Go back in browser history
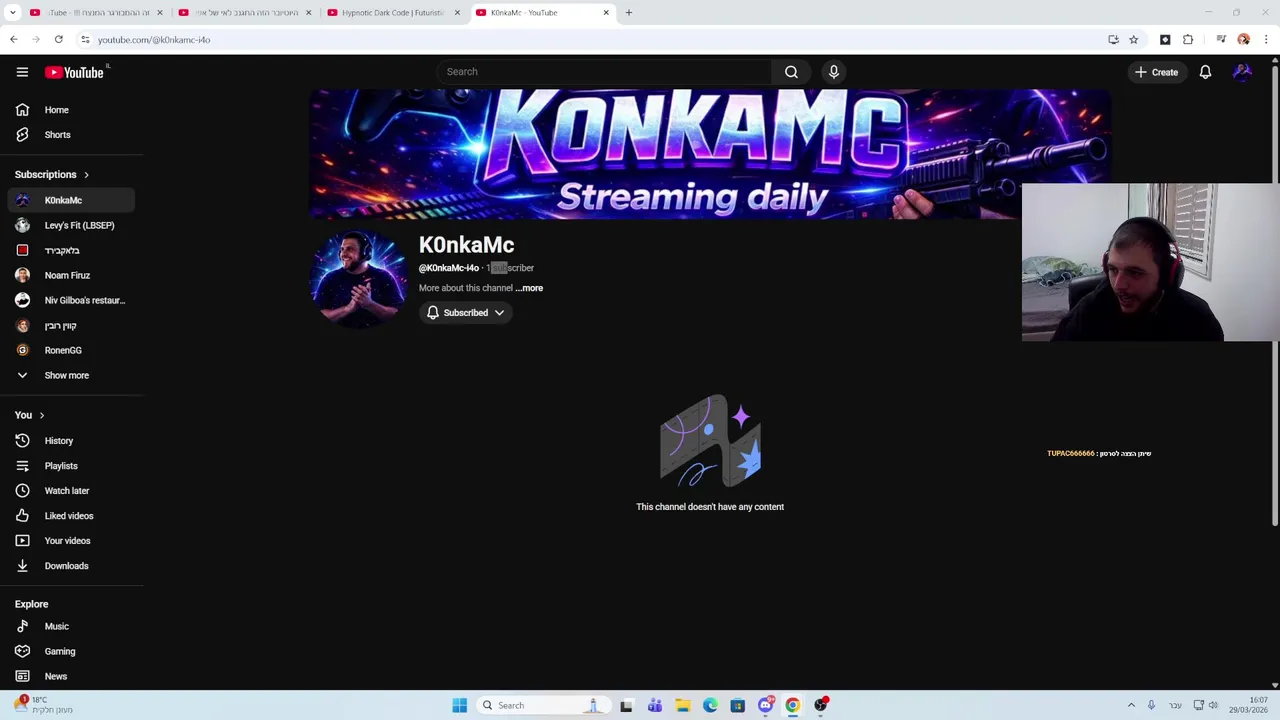 click(14, 40)
